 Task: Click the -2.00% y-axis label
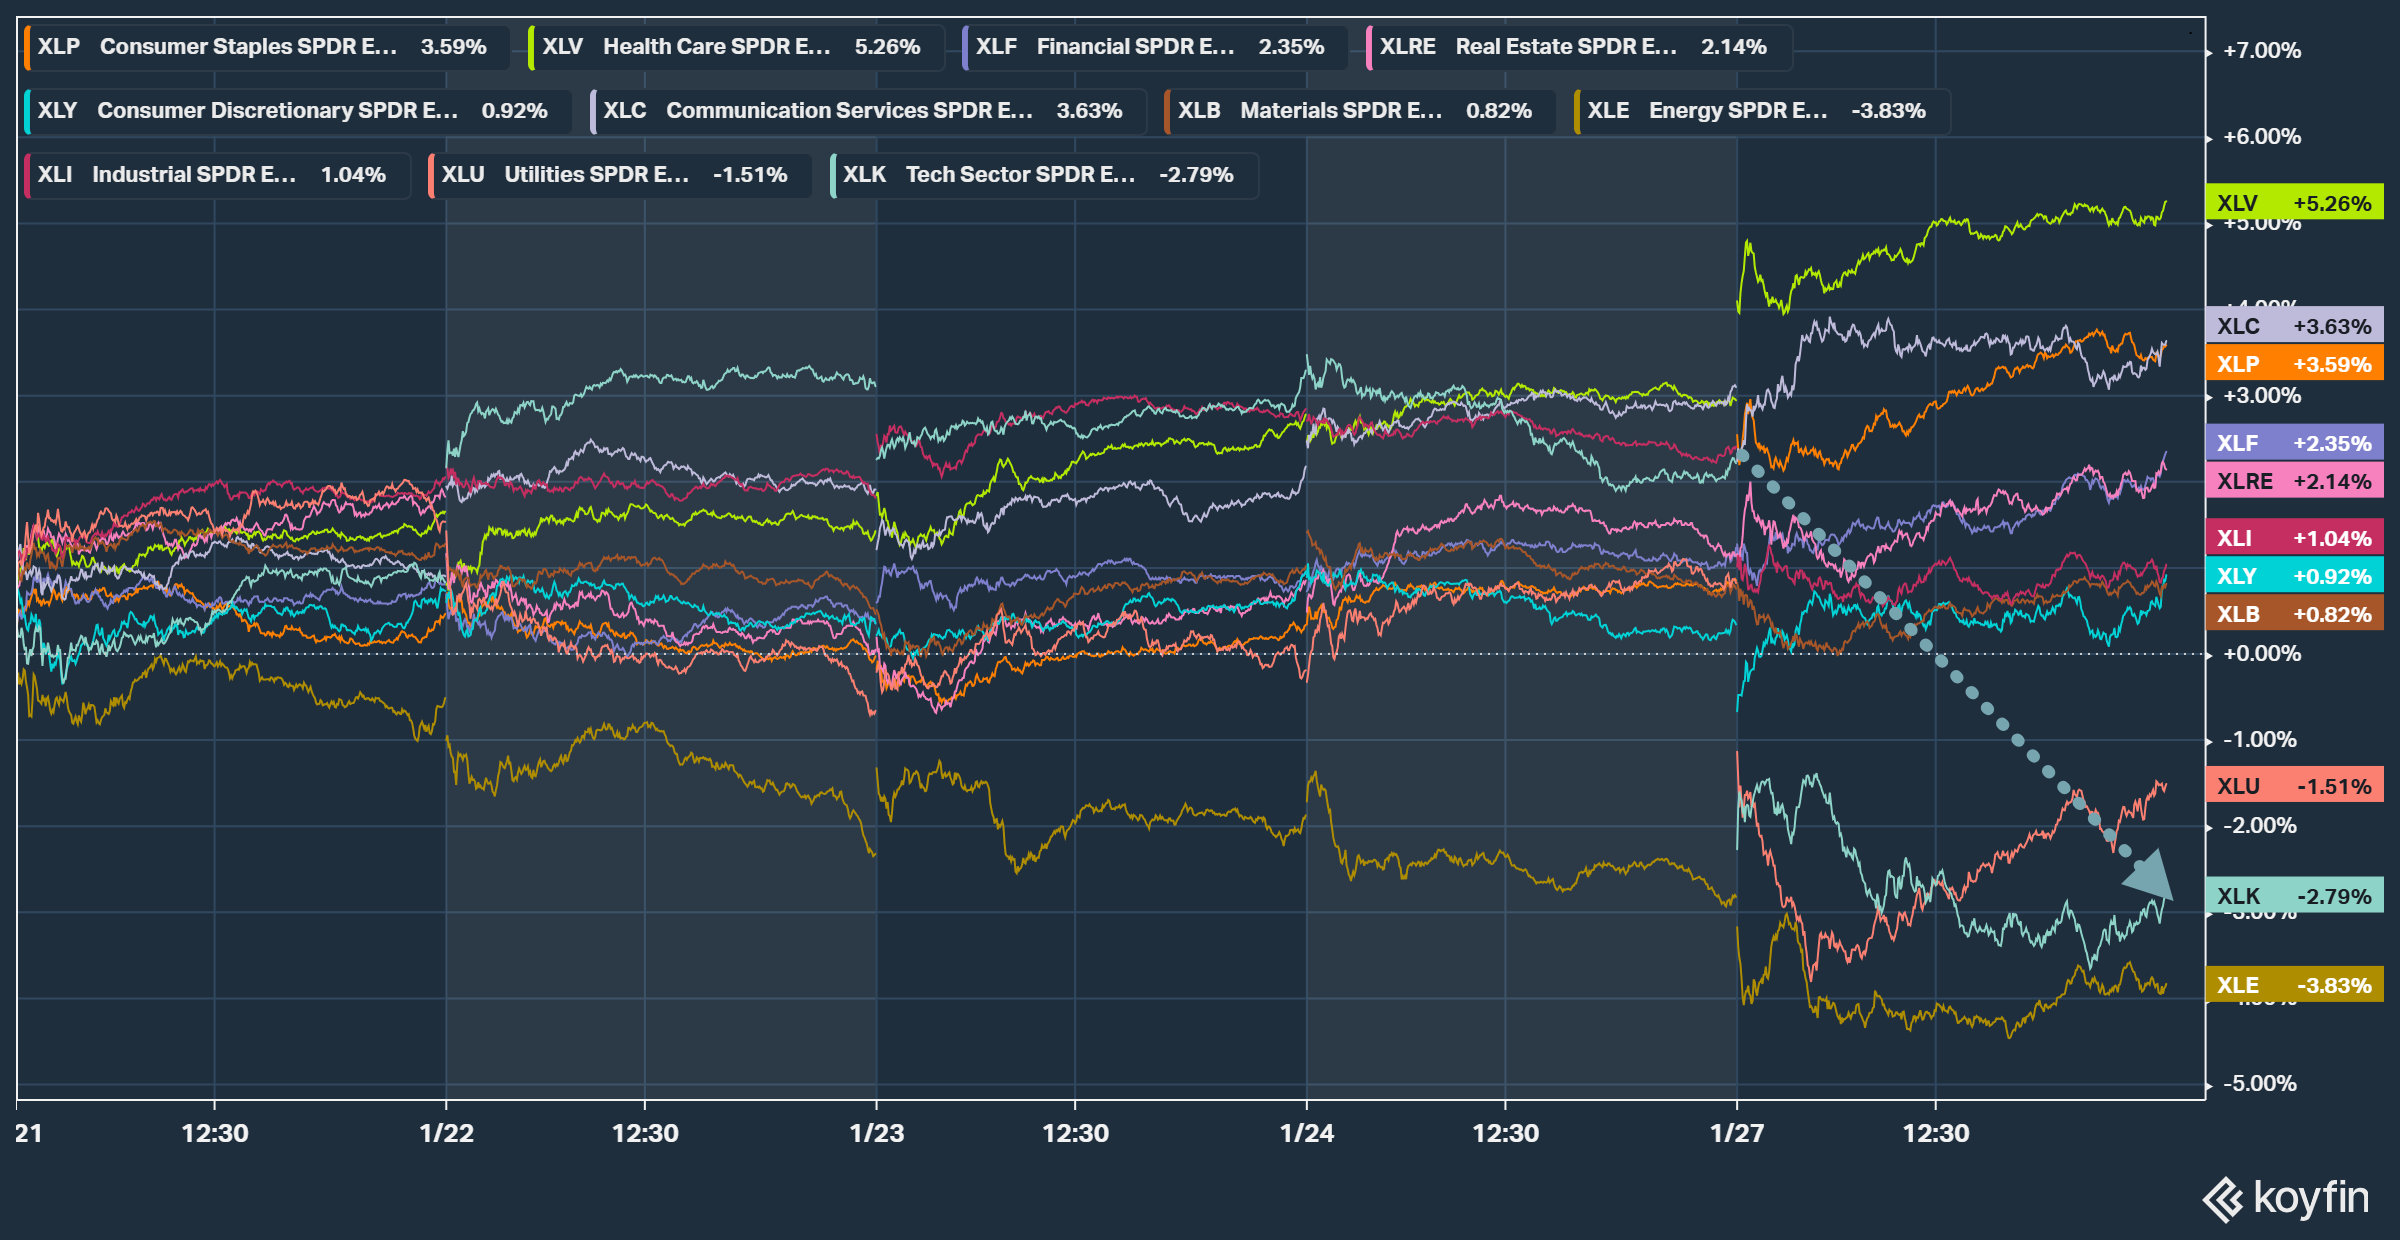click(x=2260, y=826)
